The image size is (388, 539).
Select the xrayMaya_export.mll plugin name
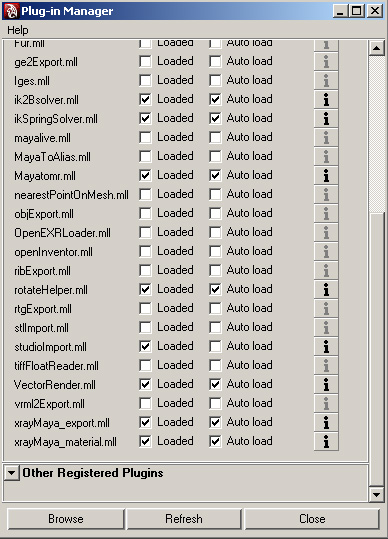coord(62,423)
